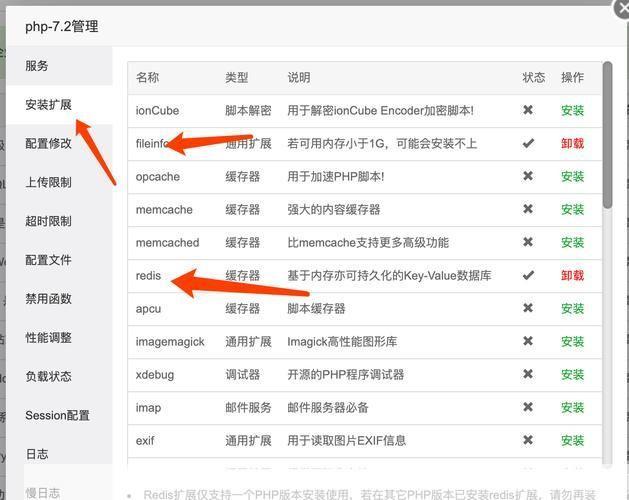Click the apcu extension name
Viewport: 629px width, 500px height.
pyautogui.click(x=148, y=309)
